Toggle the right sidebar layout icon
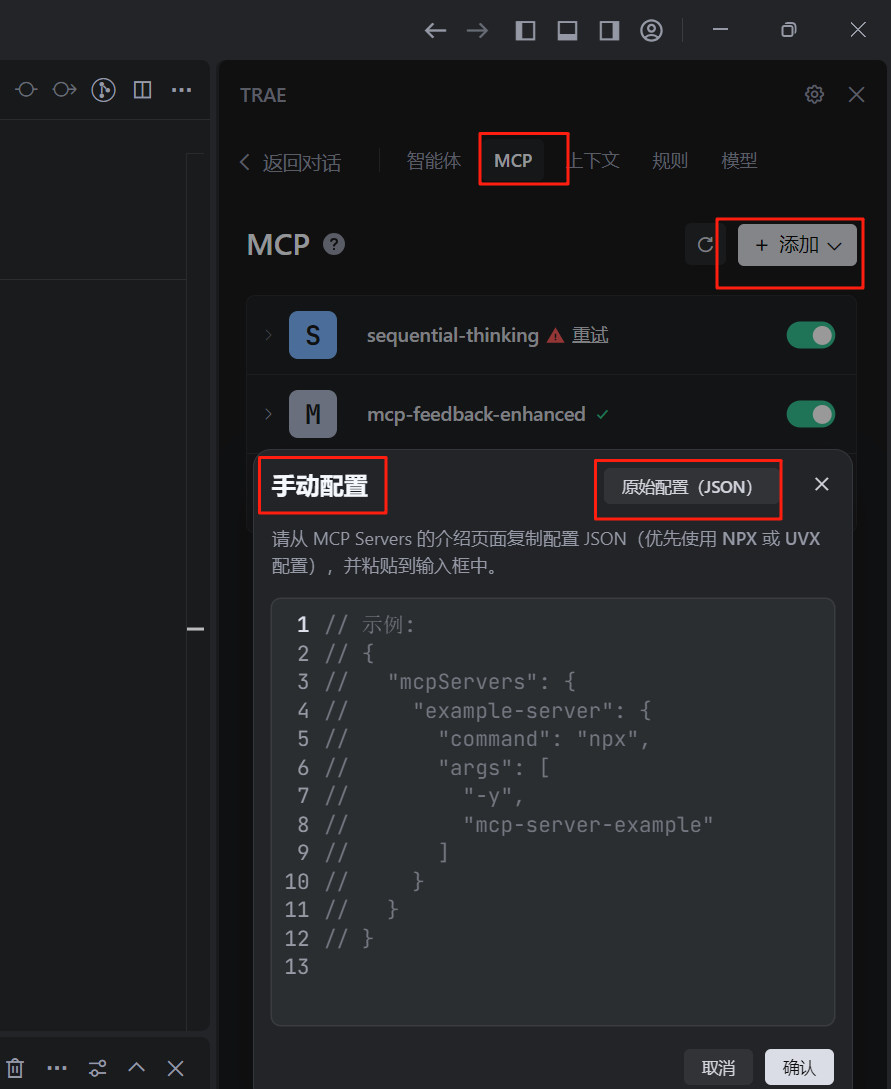 pos(609,31)
